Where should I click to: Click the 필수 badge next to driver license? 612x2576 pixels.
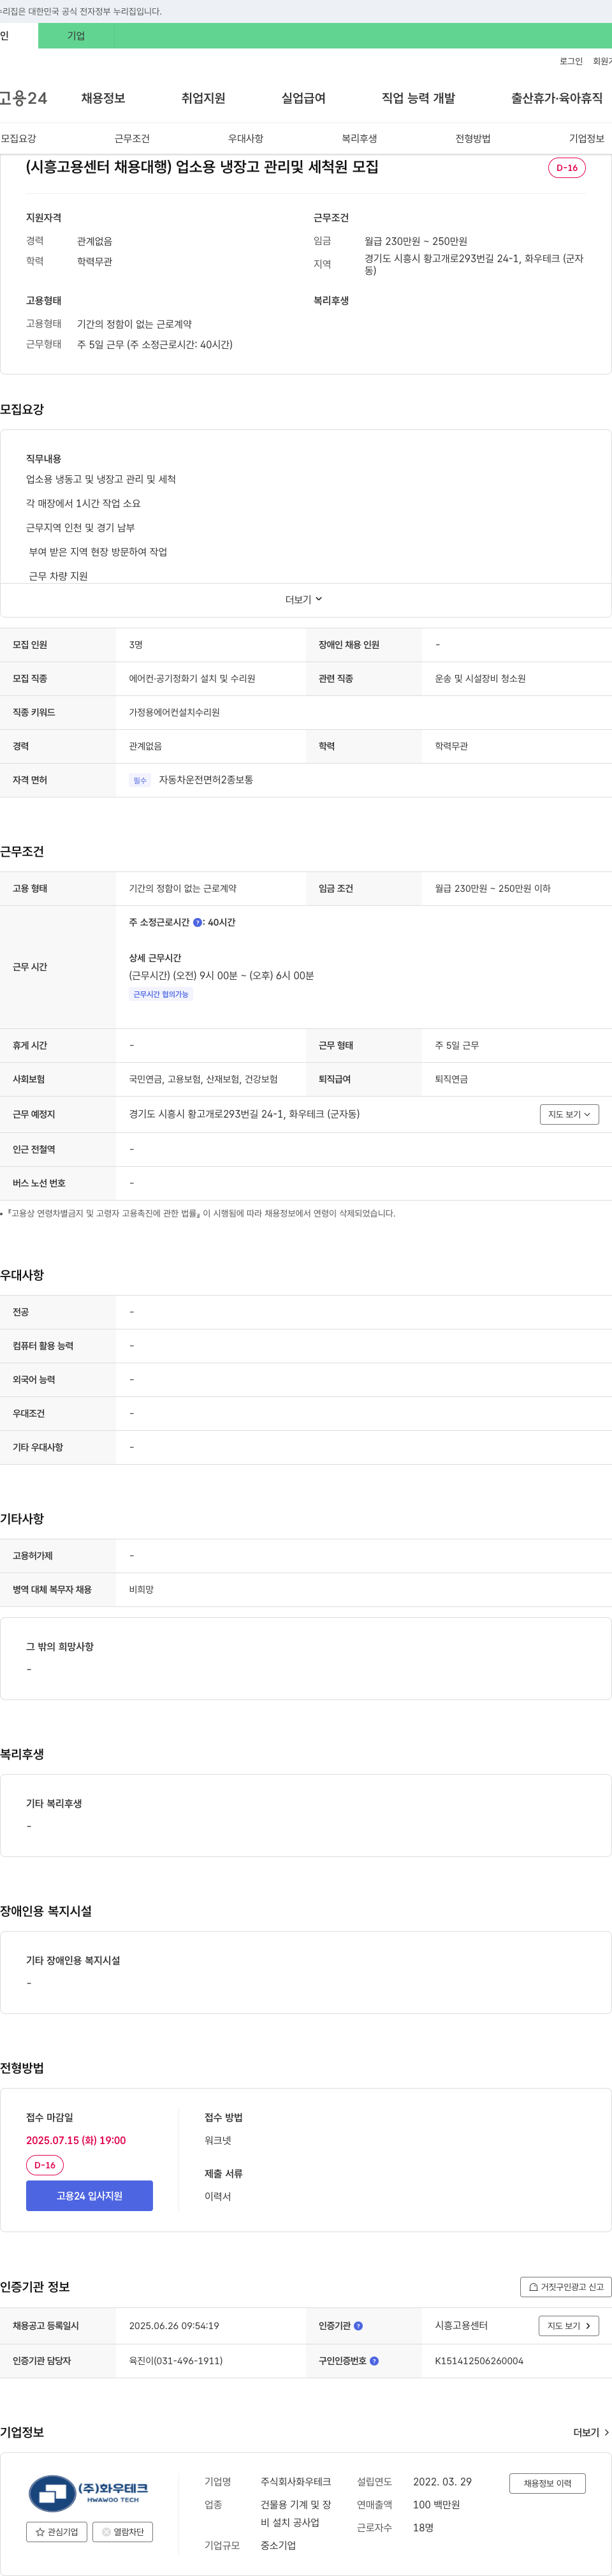click(140, 780)
